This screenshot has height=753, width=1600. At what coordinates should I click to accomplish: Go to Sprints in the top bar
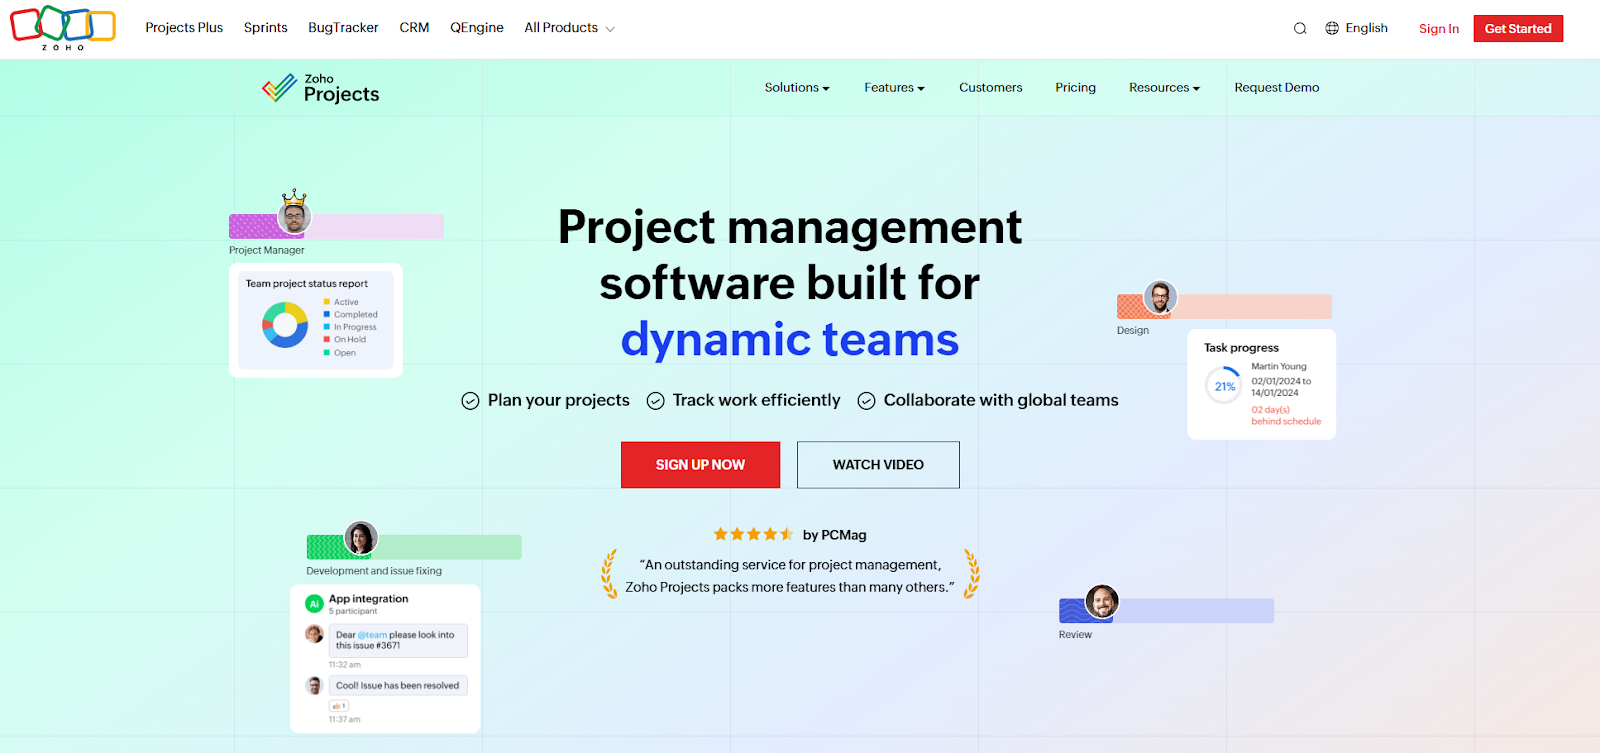[266, 28]
